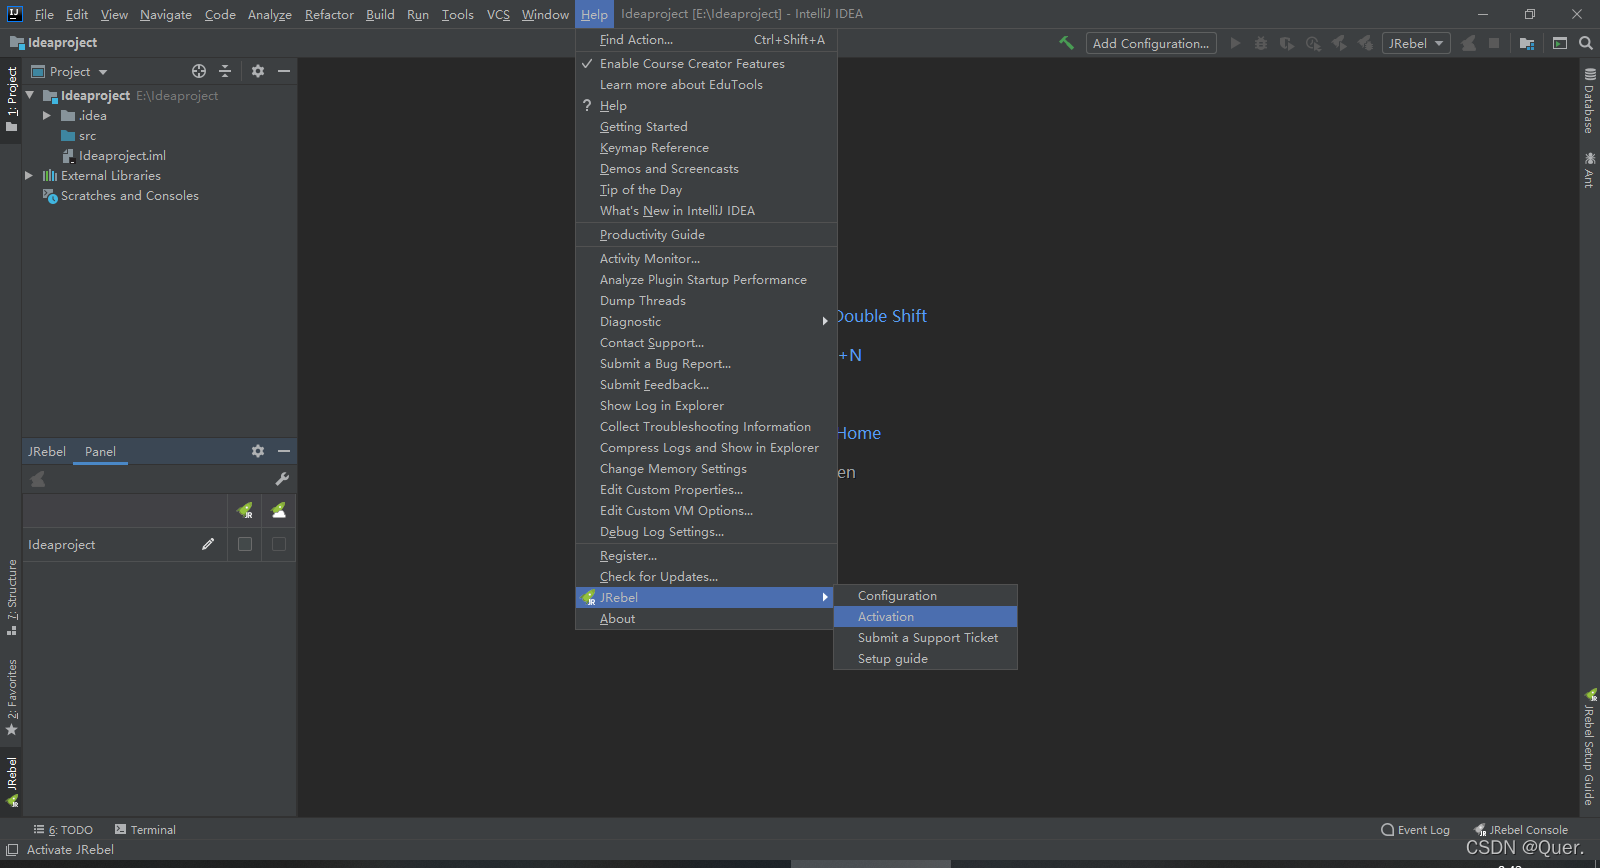This screenshot has width=1600, height=868.
Task: Click the Run arrow icon in toolbar
Action: (1235, 43)
